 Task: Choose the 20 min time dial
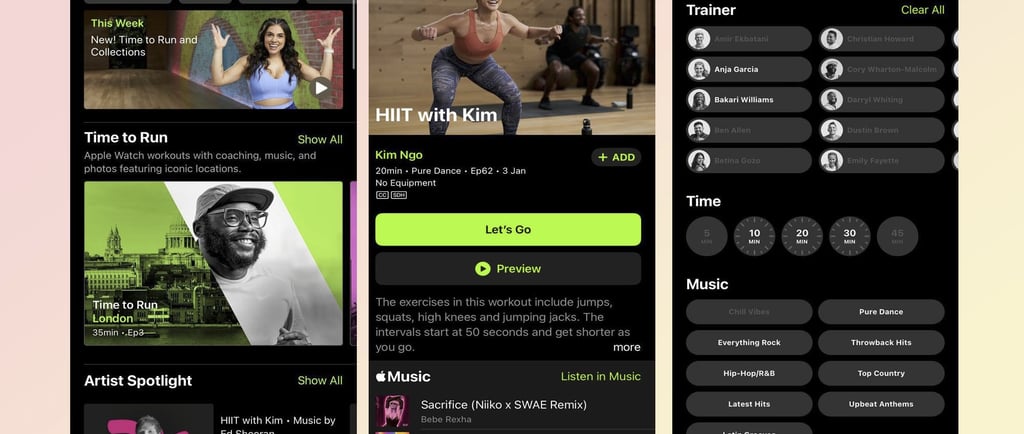(x=802, y=236)
